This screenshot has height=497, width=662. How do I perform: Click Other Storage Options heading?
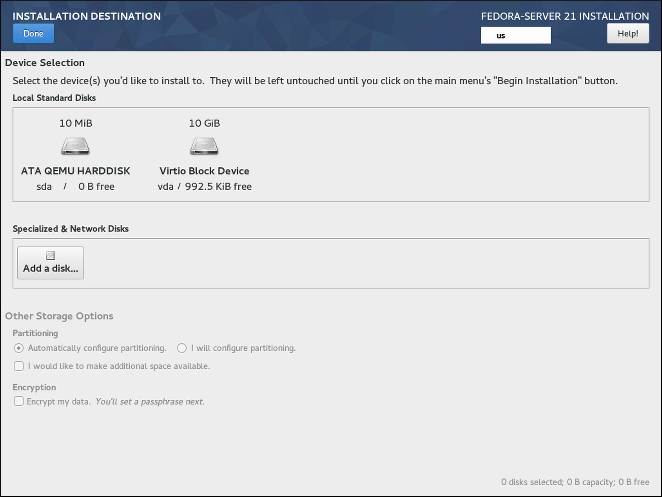(59, 316)
